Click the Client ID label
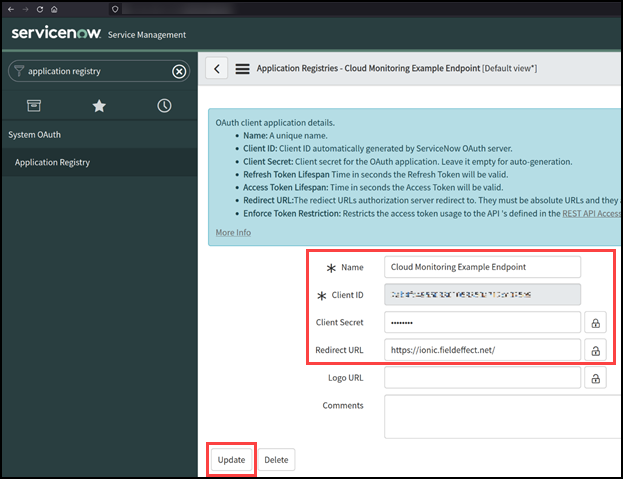 pos(347,295)
